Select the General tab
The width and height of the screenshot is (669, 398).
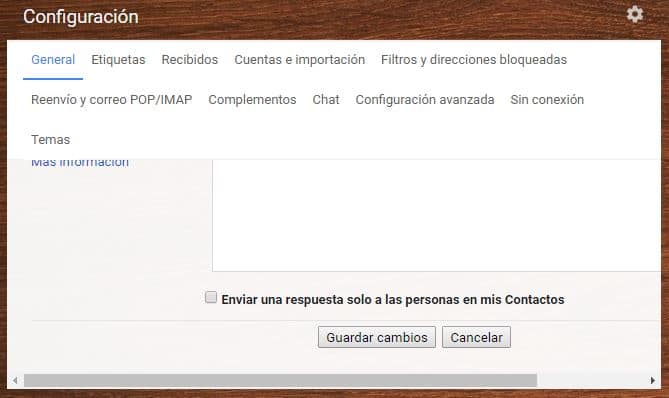click(x=53, y=60)
